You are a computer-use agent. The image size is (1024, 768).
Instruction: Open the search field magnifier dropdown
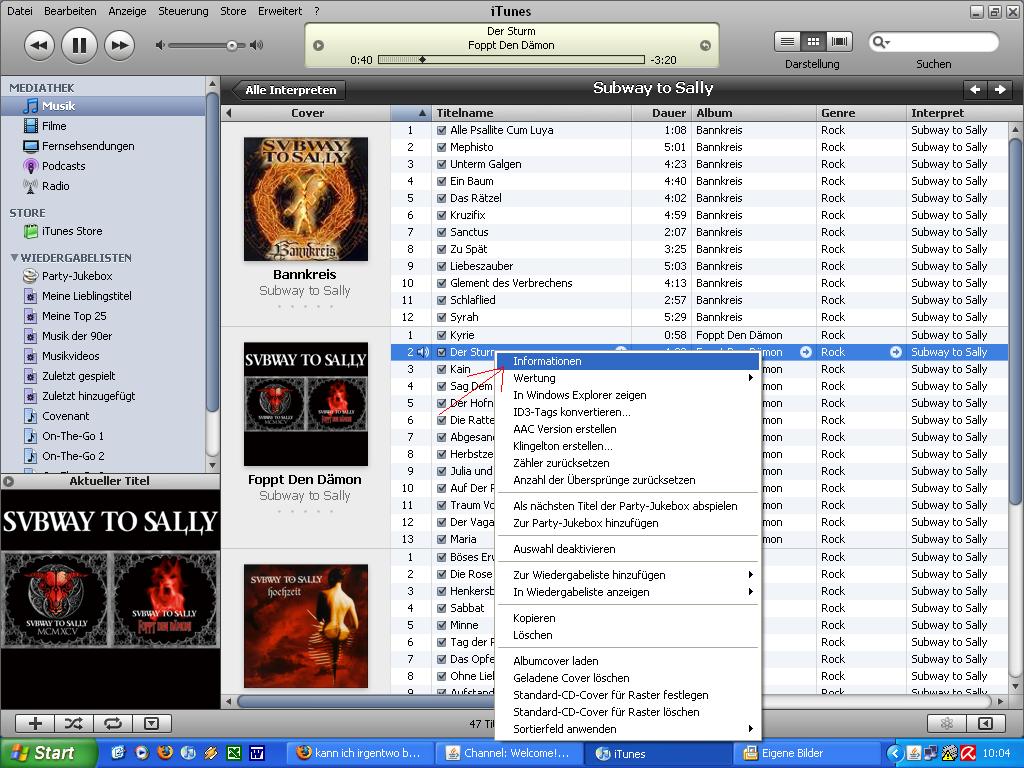tap(882, 42)
